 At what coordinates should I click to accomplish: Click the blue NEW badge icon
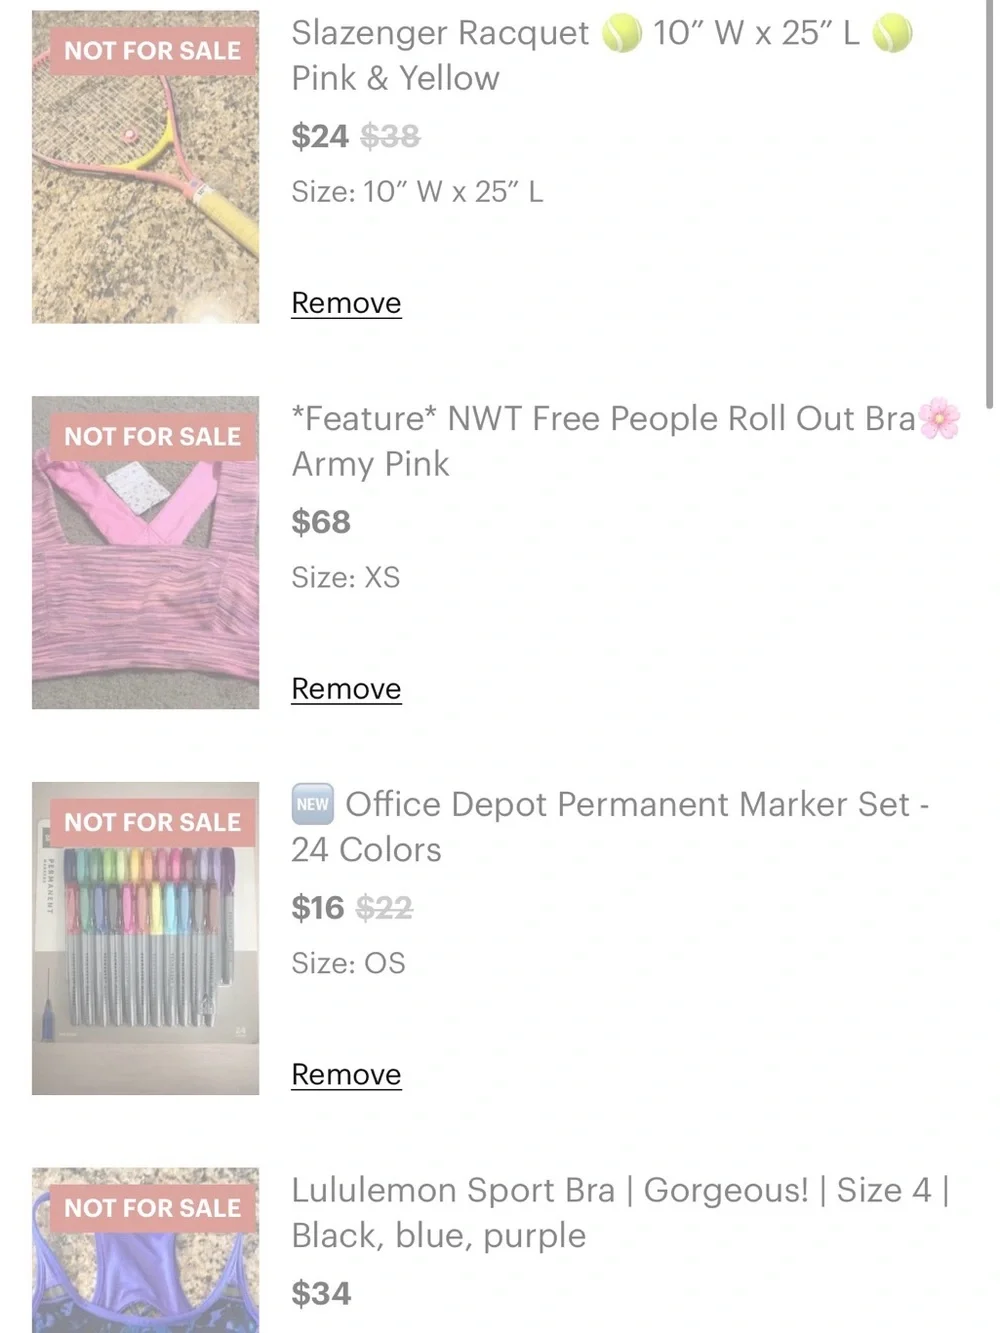tap(312, 804)
